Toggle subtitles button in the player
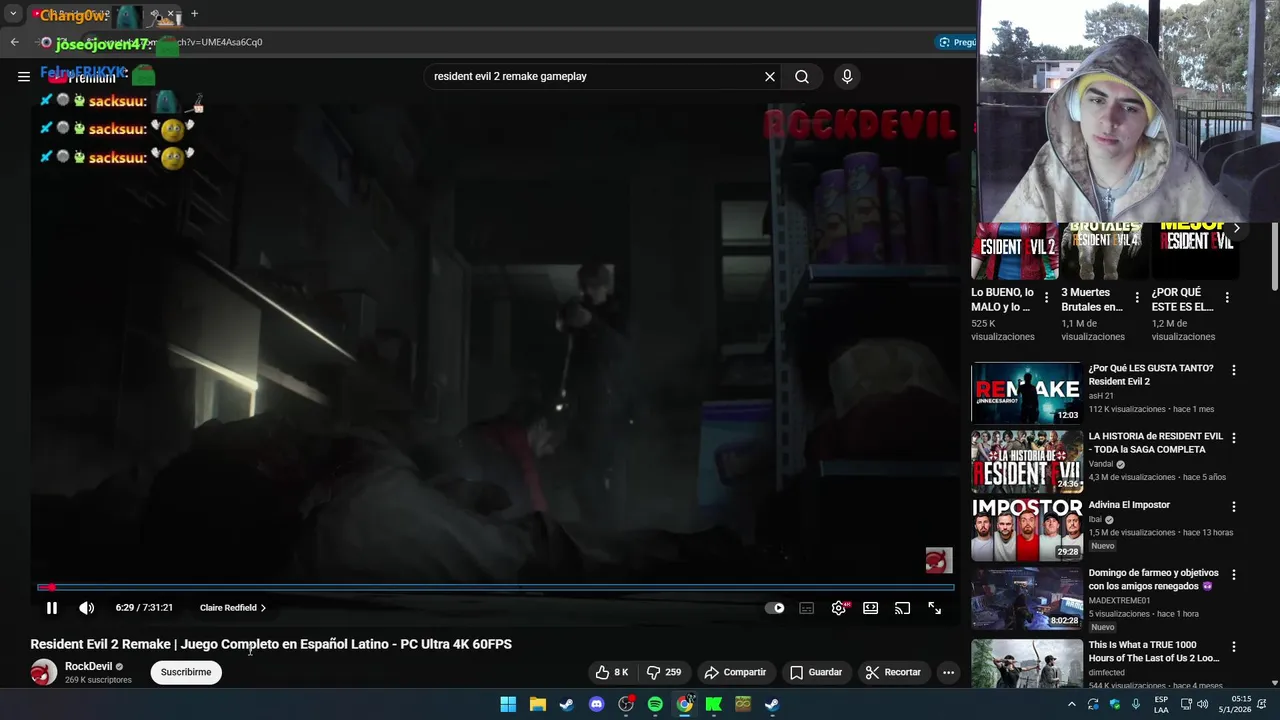The image size is (1280, 720). pos(807,608)
